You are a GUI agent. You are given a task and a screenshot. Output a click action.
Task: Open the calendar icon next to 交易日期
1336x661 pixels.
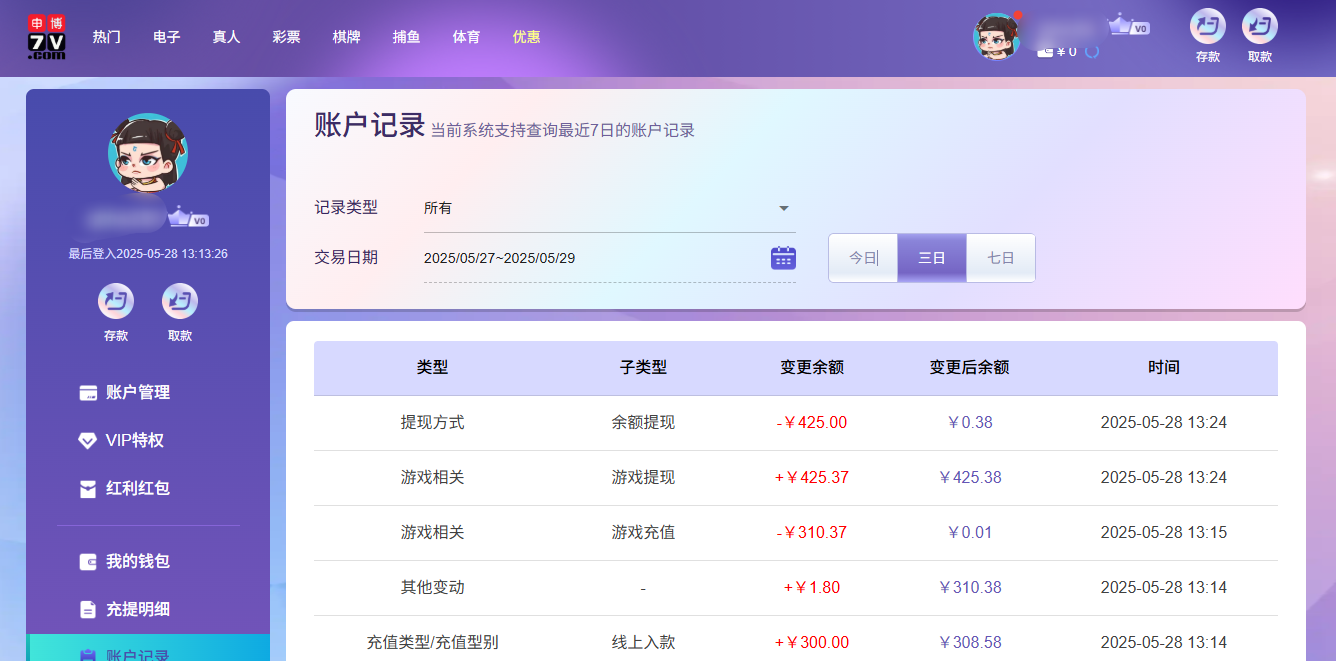783,257
